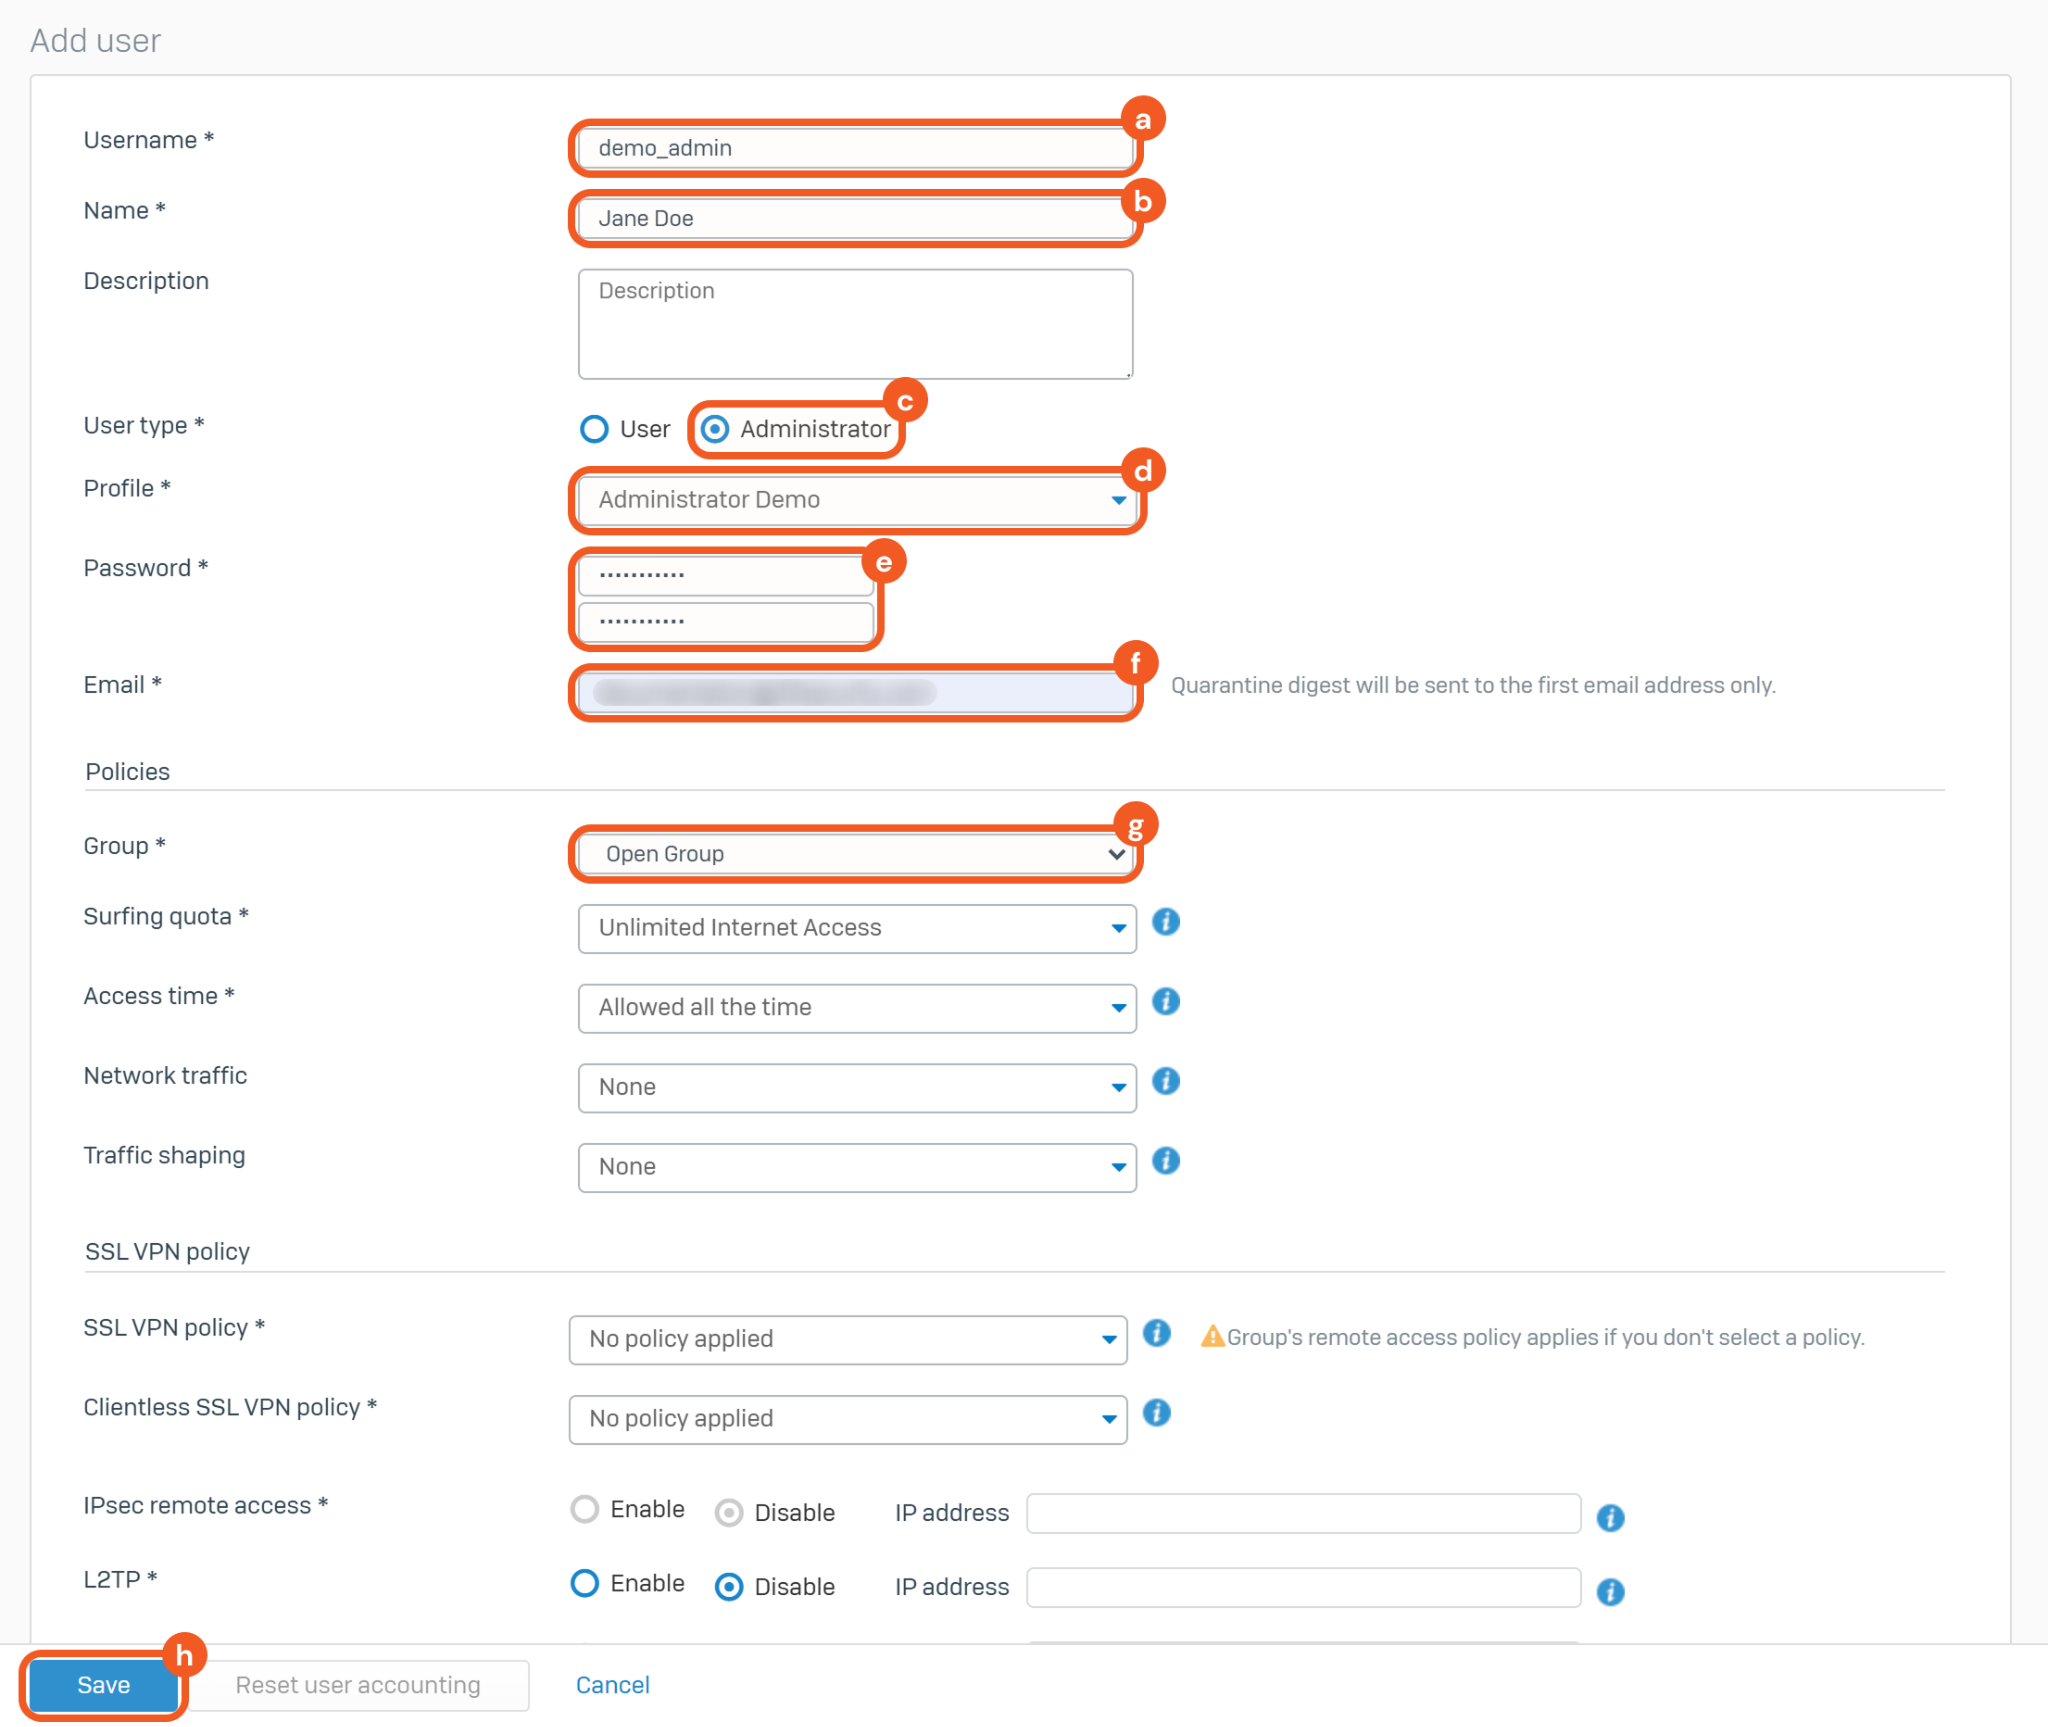Open the SSL VPN policy dropdown

[x=847, y=1339]
